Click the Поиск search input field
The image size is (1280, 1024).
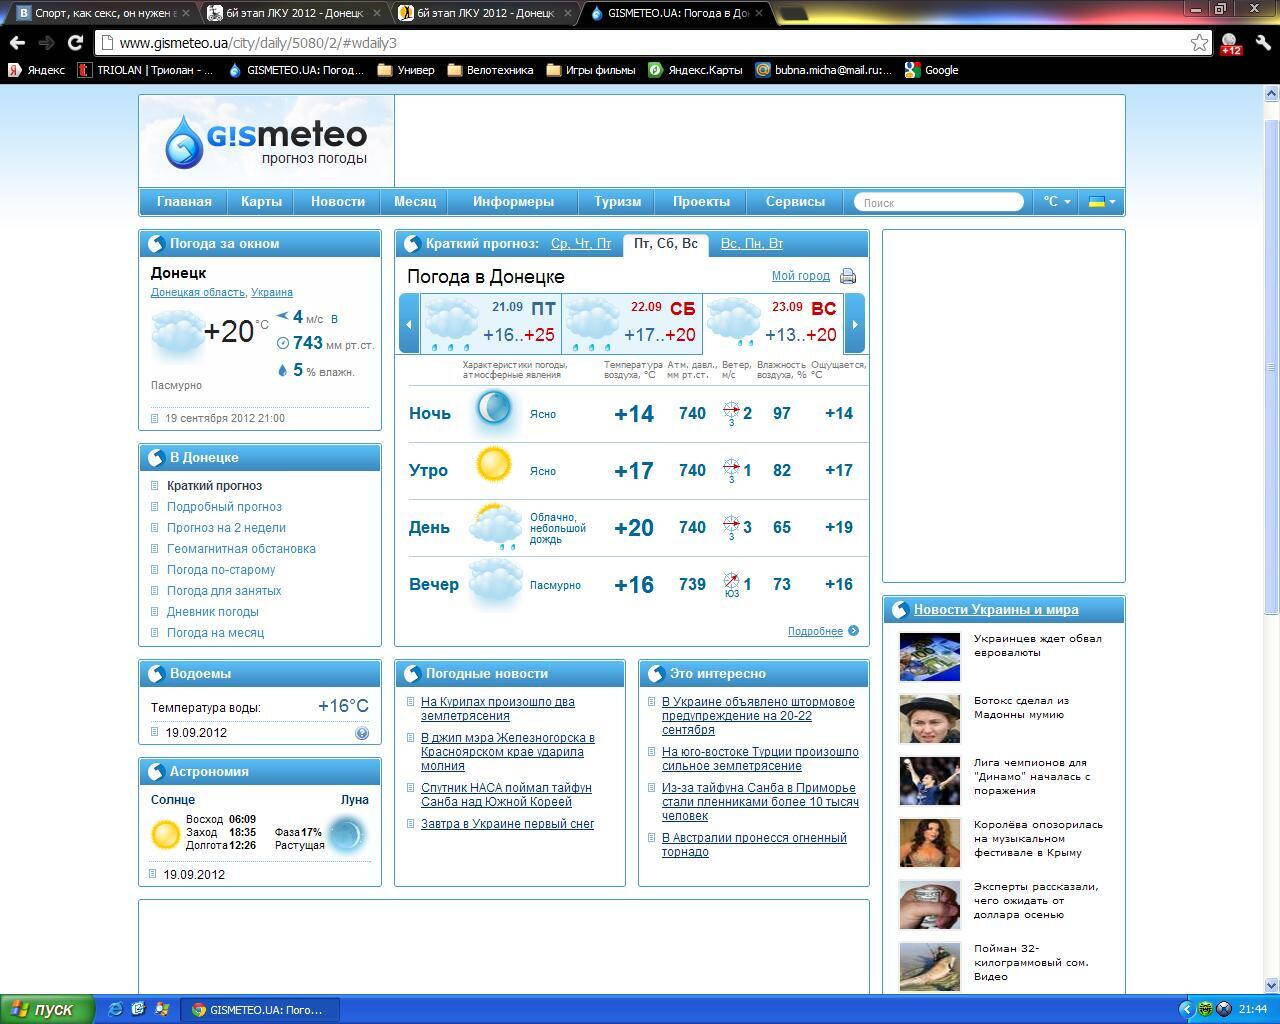tap(938, 202)
